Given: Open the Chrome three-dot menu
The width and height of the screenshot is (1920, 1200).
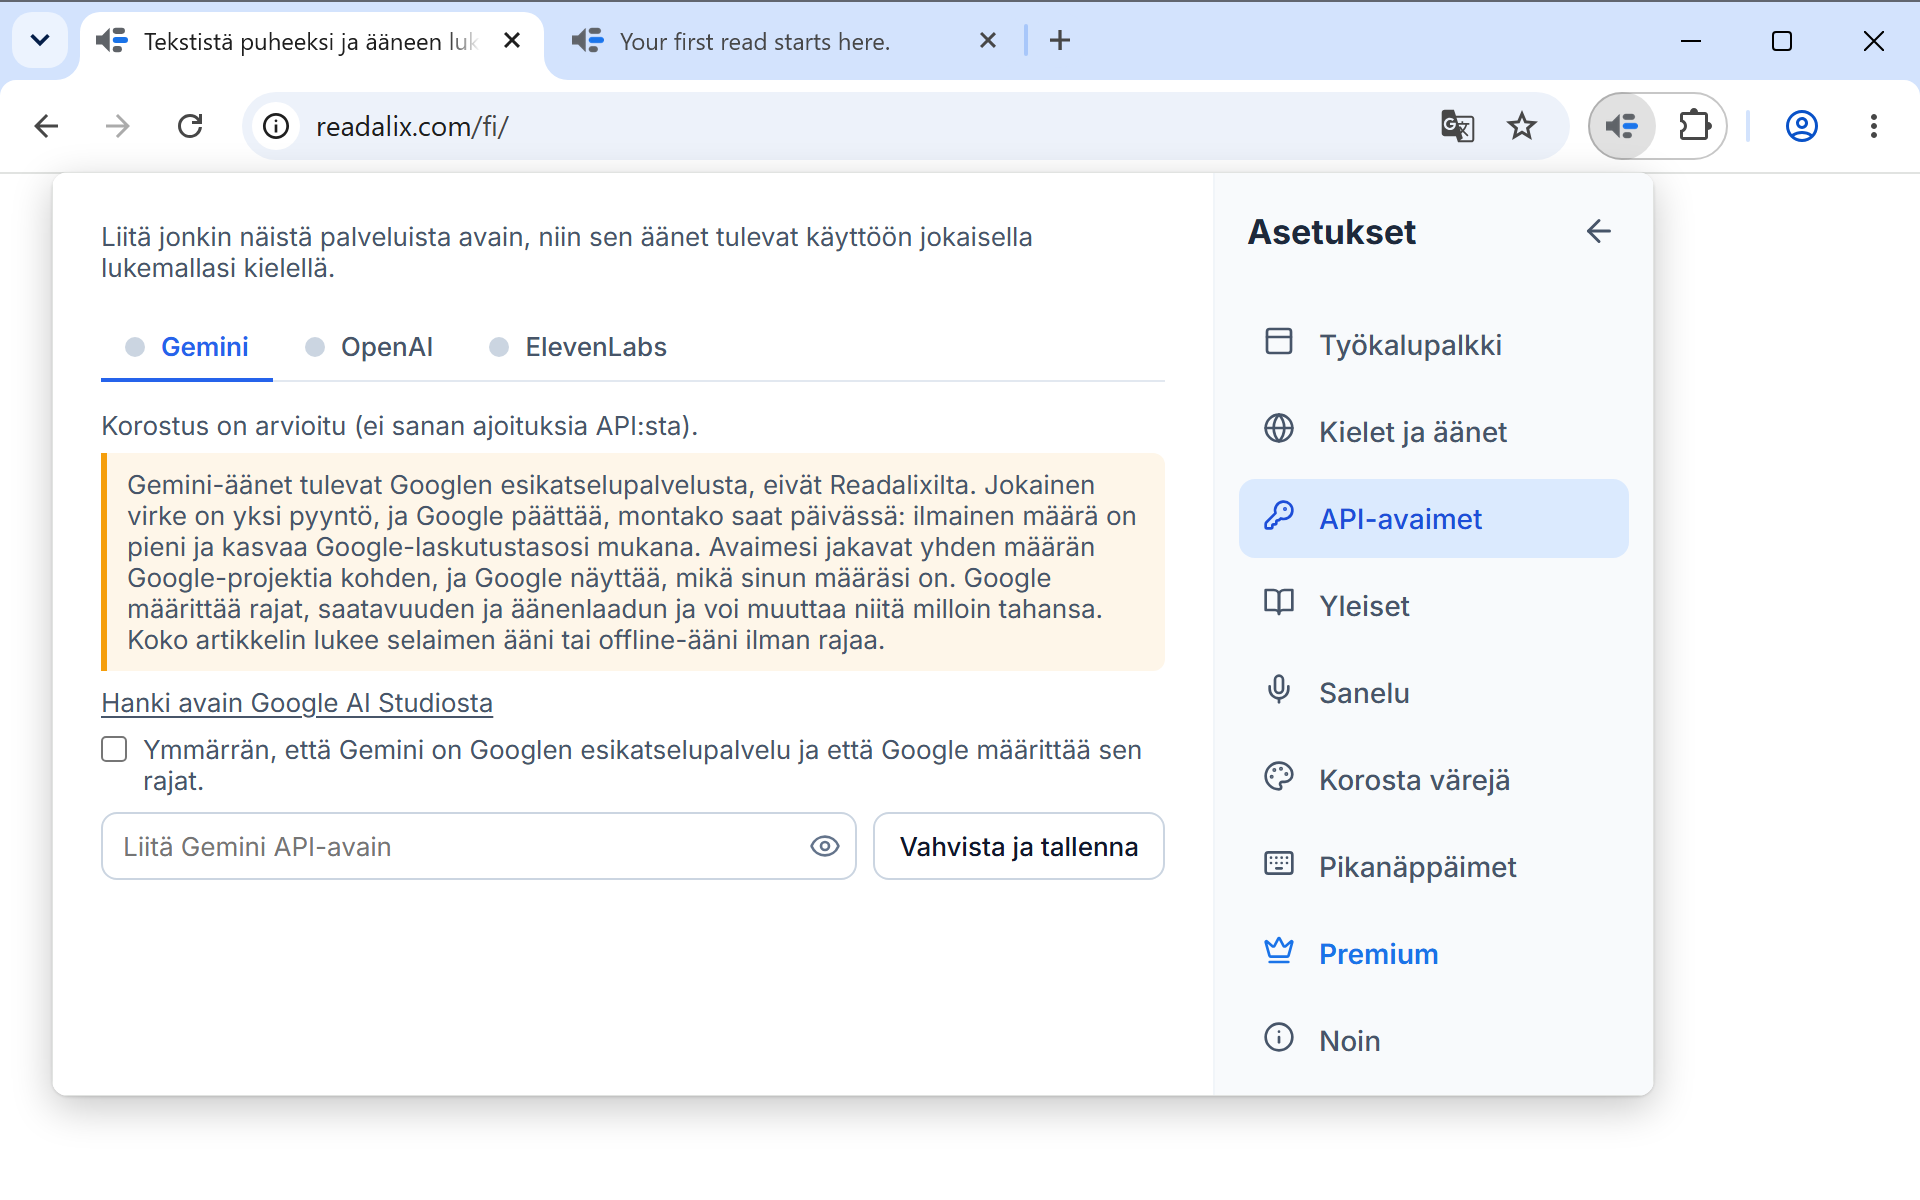Looking at the screenshot, I should coord(1873,126).
